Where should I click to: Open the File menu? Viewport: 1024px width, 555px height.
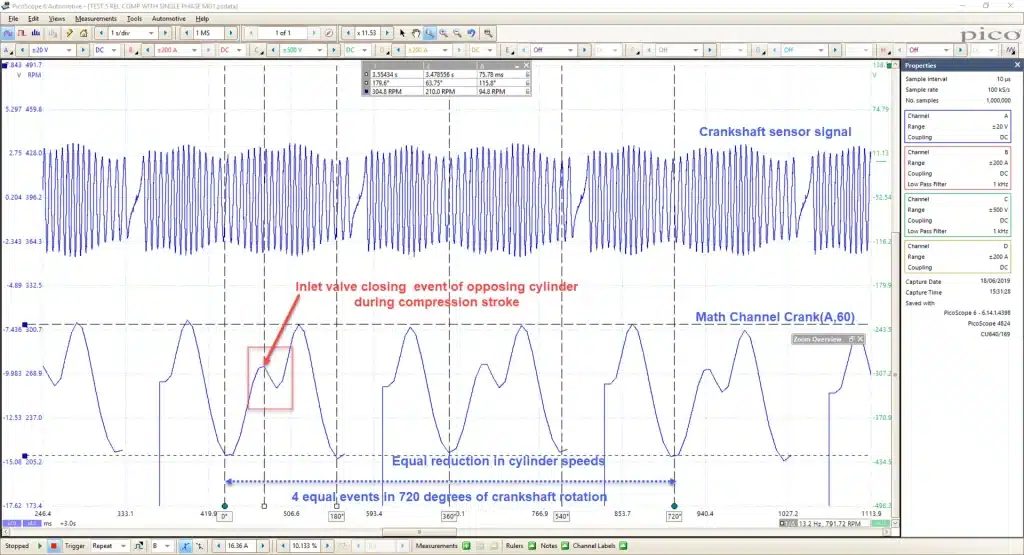13,19
